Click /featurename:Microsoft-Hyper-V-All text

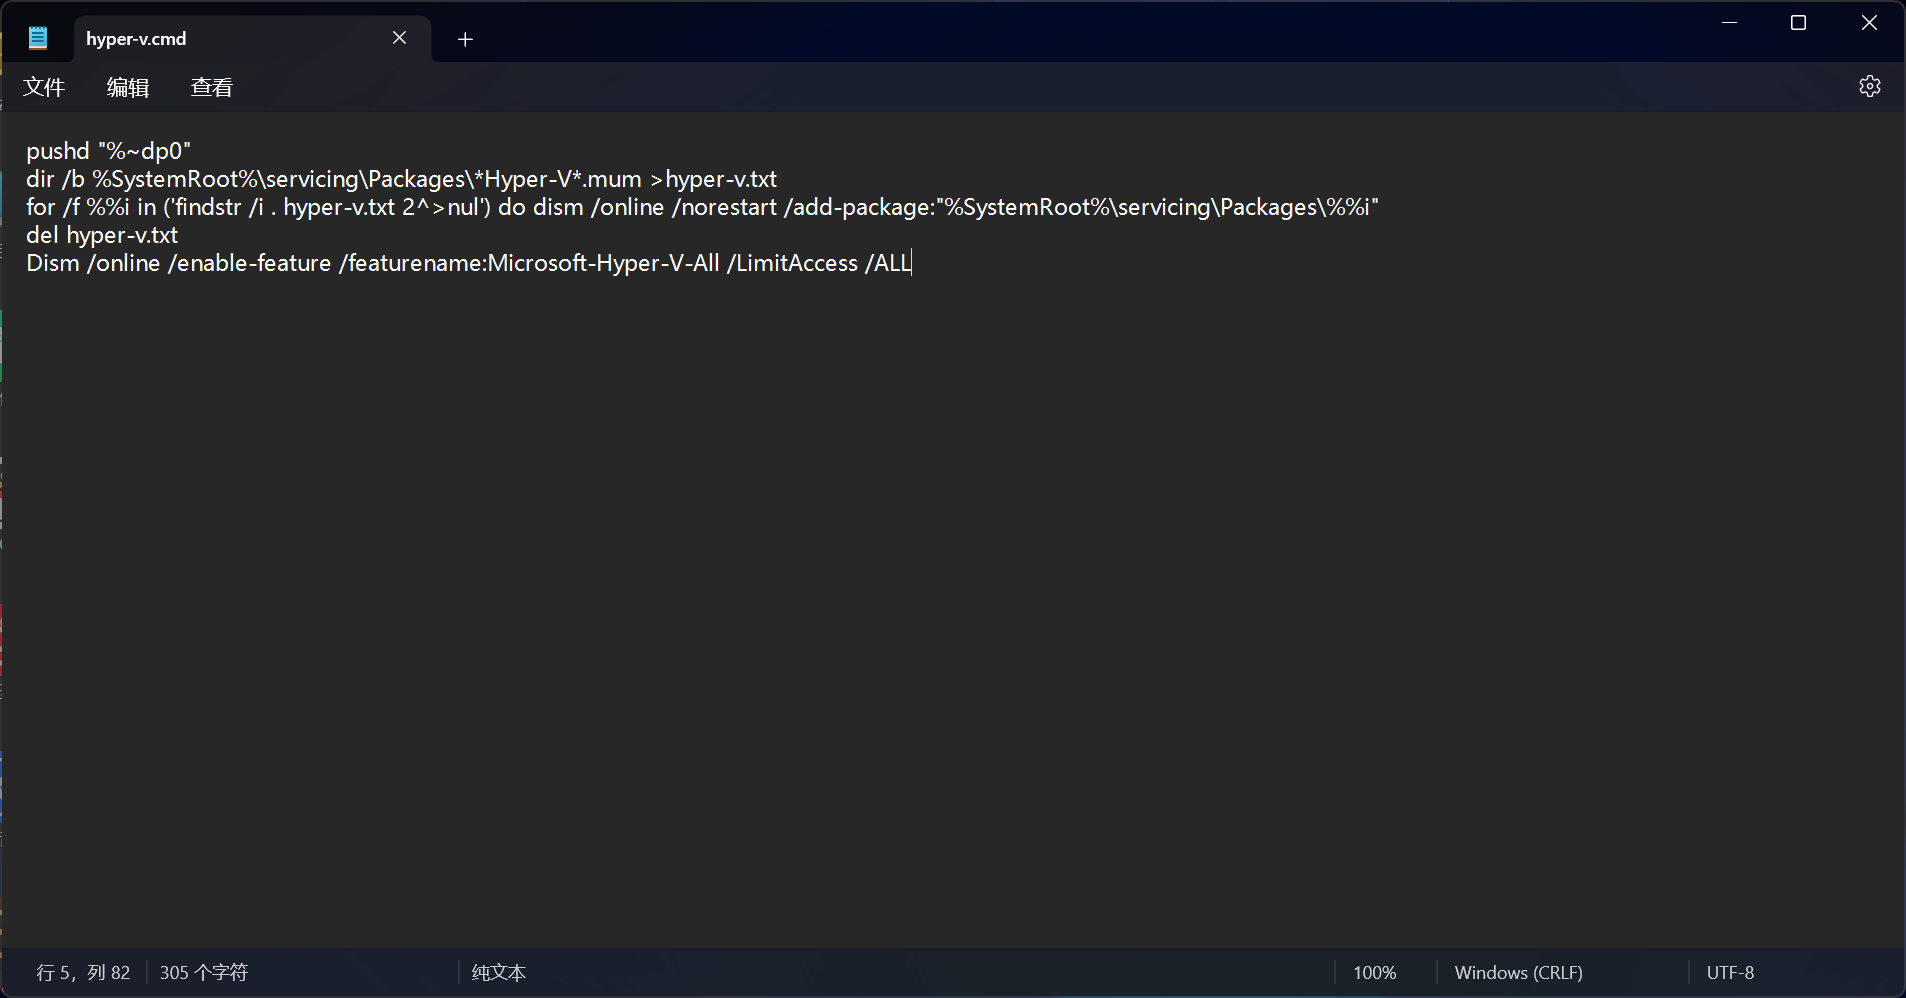pos(530,263)
